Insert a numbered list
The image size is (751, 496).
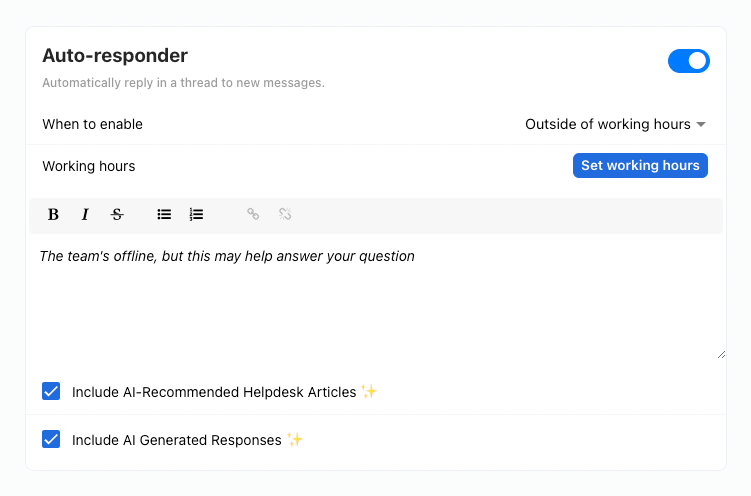coord(196,214)
